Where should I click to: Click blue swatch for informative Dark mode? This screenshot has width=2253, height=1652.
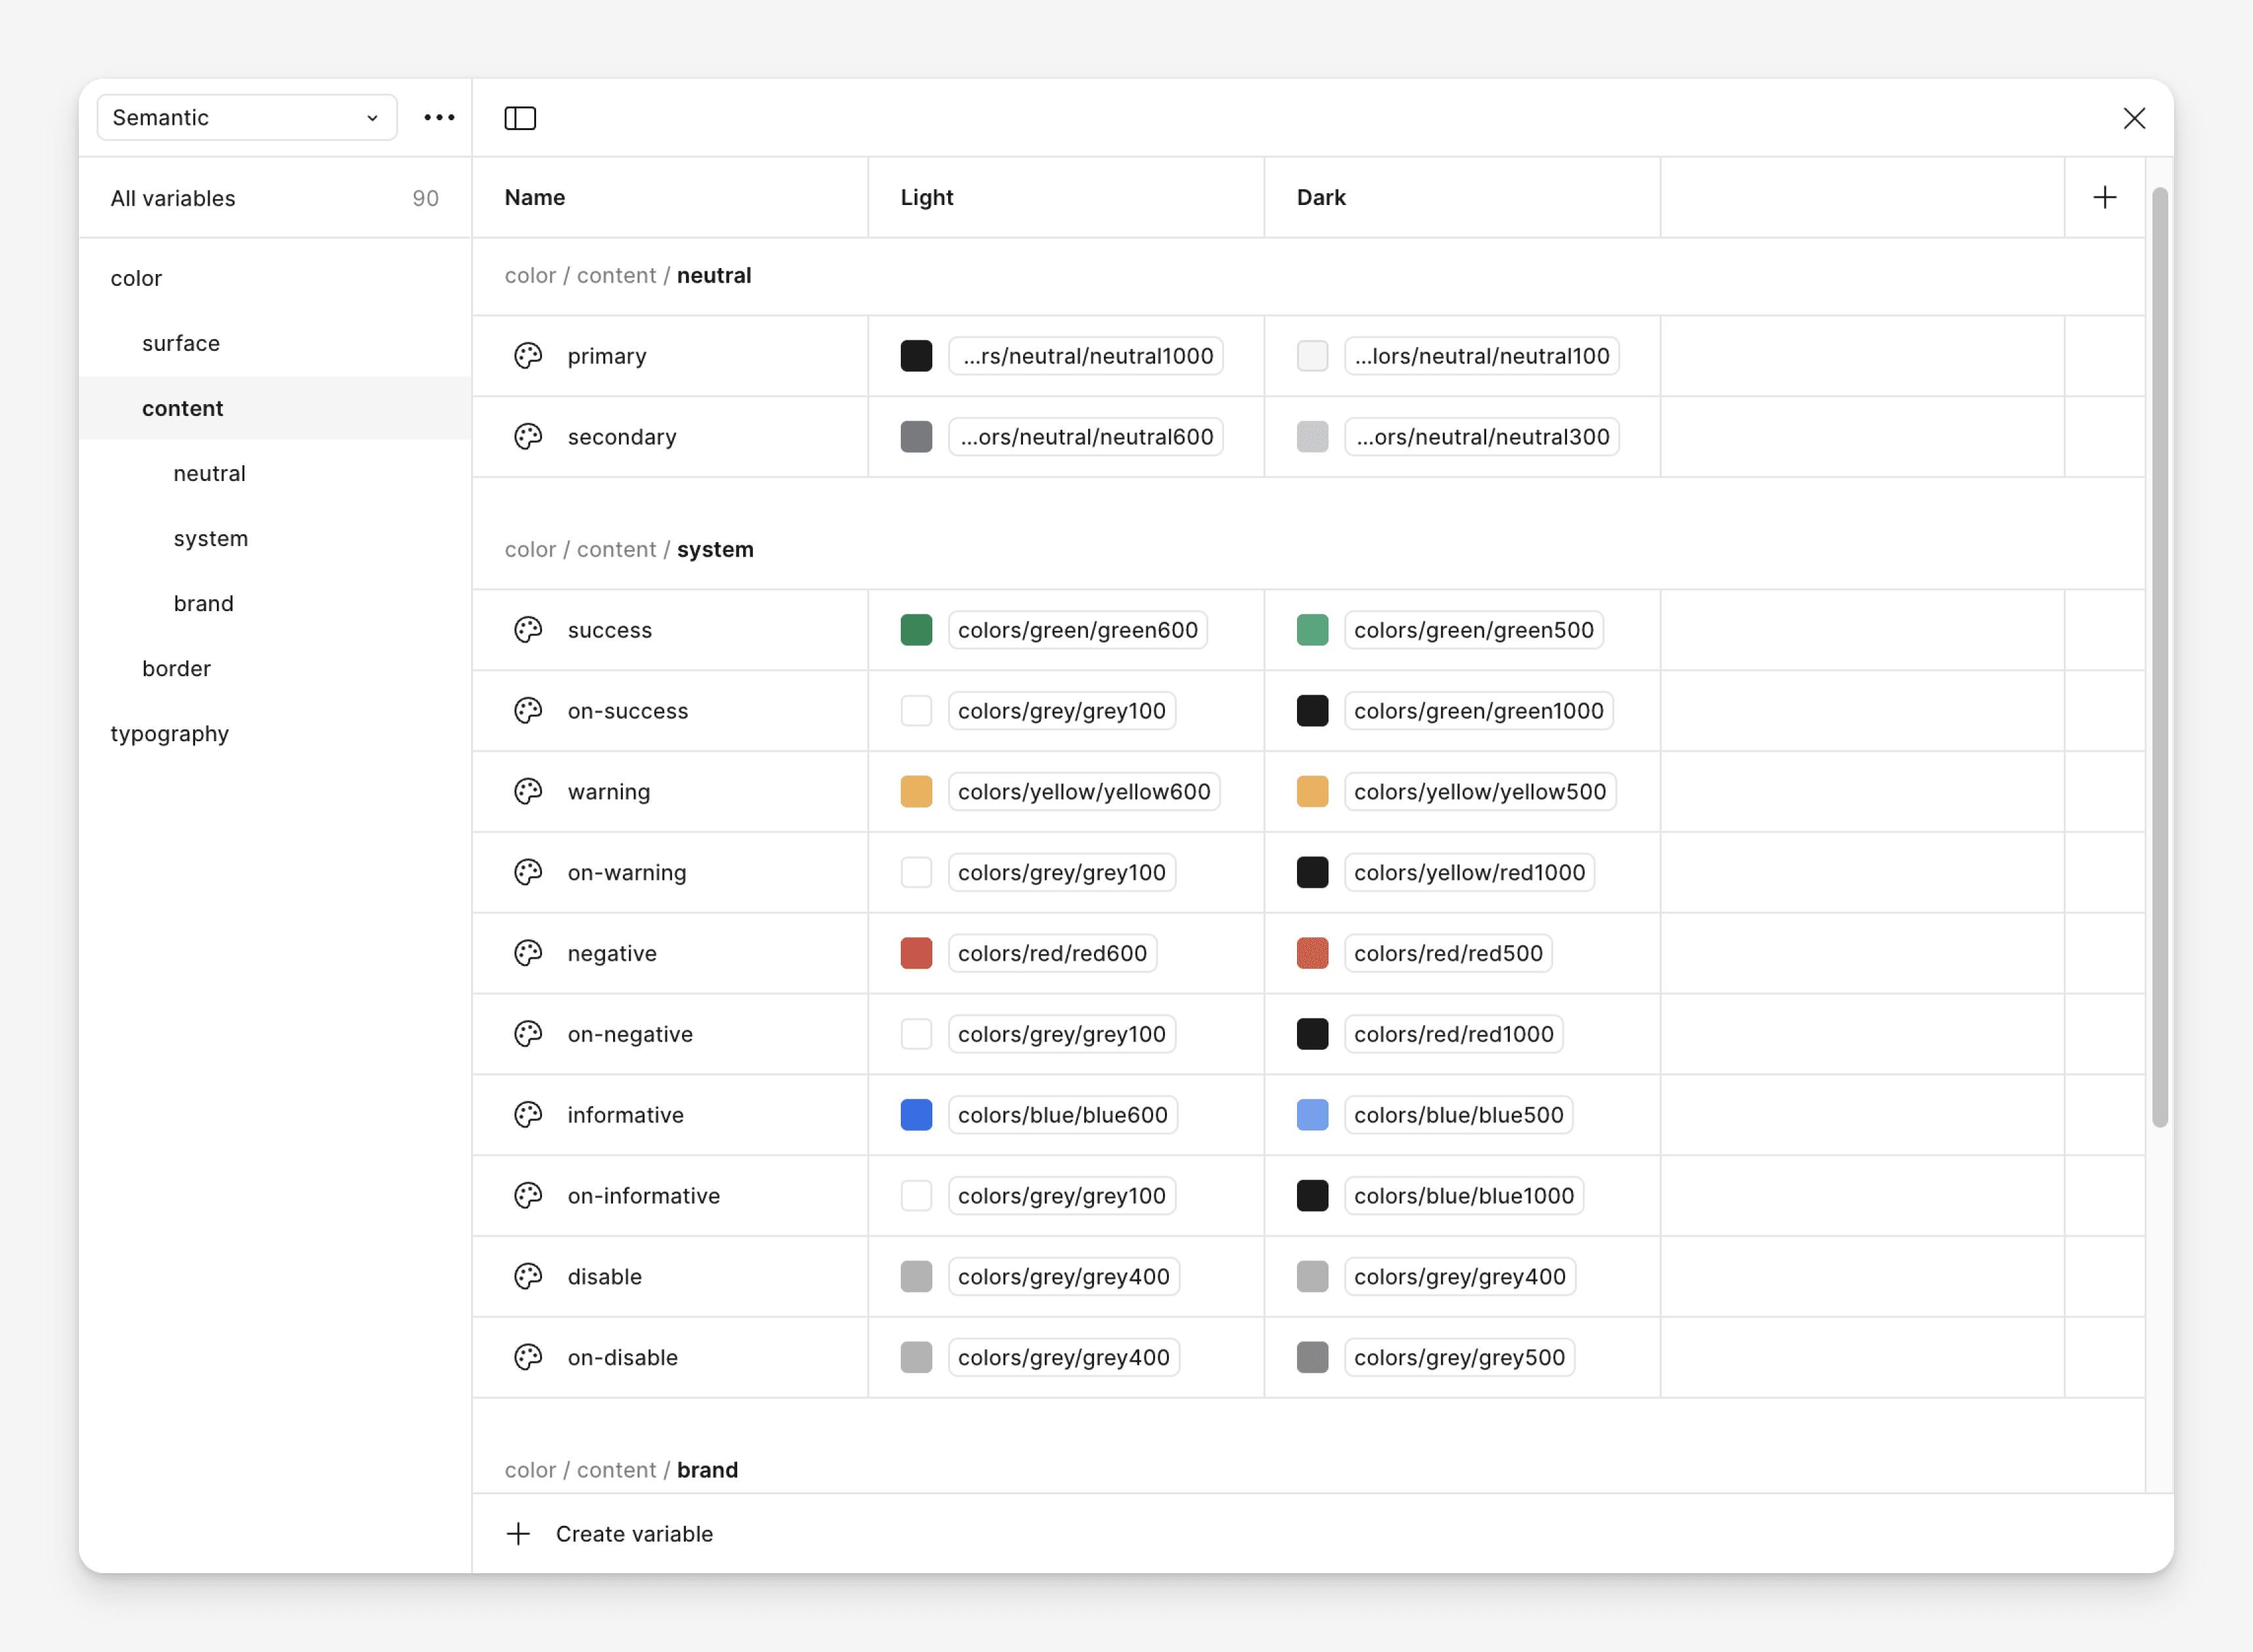tap(1312, 1115)
